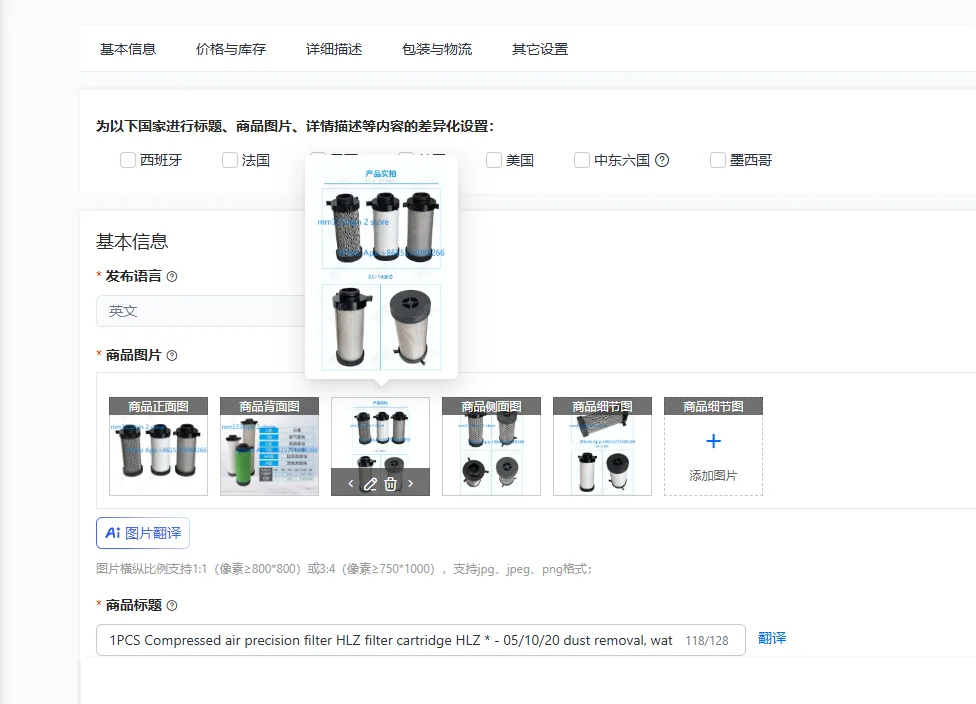976x704 pixels.
Task: Focus the product title input field
Action: 421,640
